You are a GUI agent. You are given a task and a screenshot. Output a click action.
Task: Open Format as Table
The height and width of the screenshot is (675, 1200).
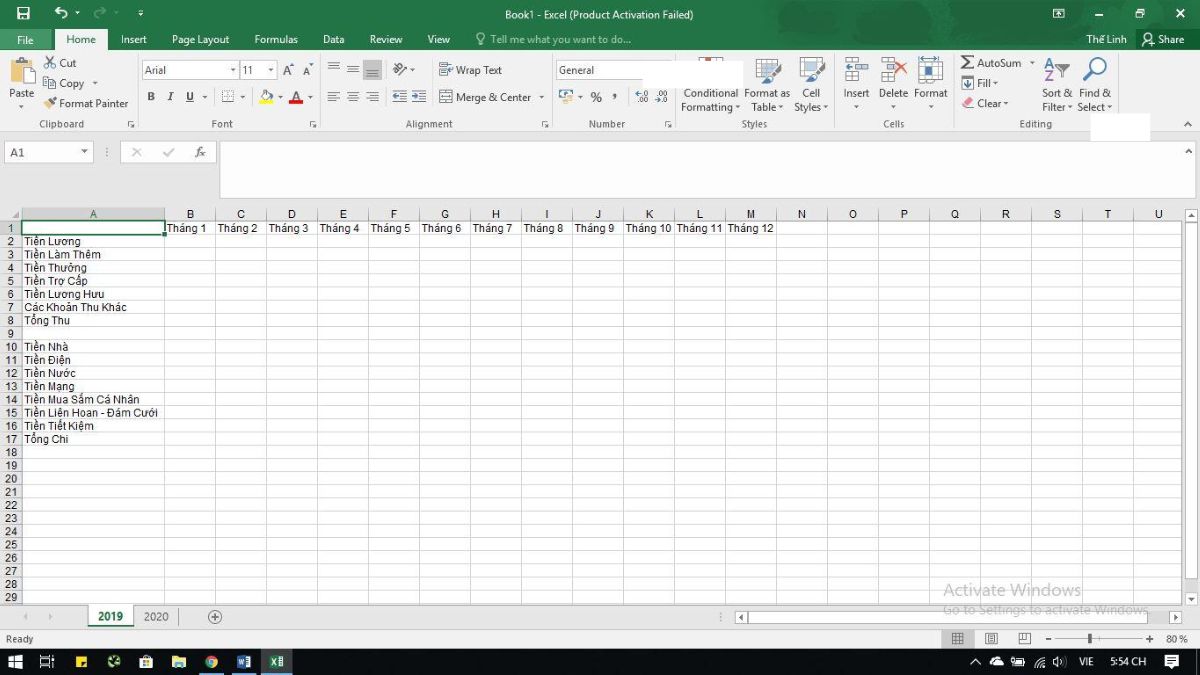click(x=767, y=86)
